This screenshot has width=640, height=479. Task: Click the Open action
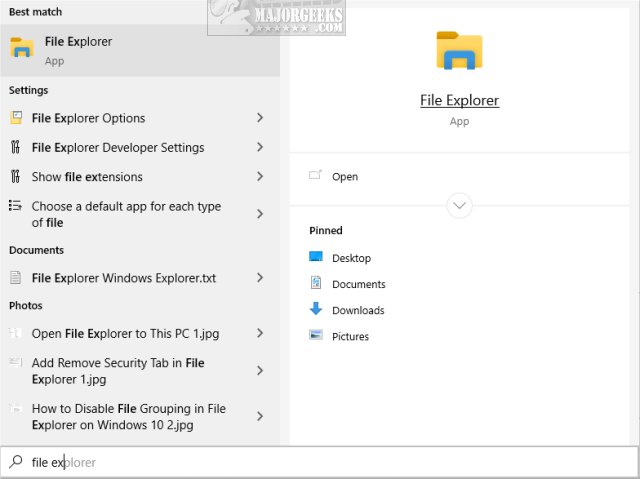(x=345, y=177)
